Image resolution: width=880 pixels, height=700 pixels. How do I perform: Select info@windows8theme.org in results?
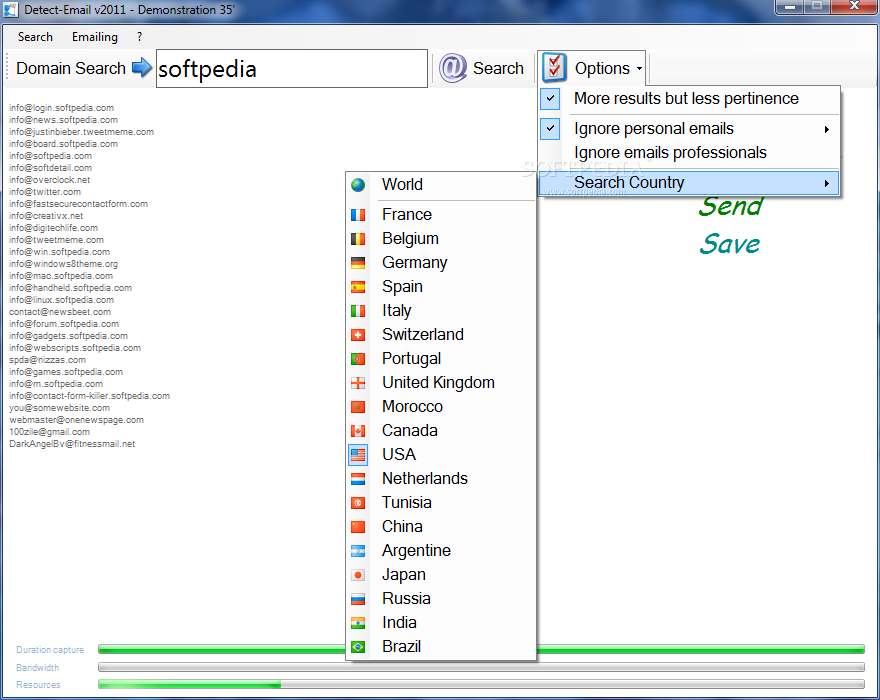pyautogui.click(x=63, y=264)
